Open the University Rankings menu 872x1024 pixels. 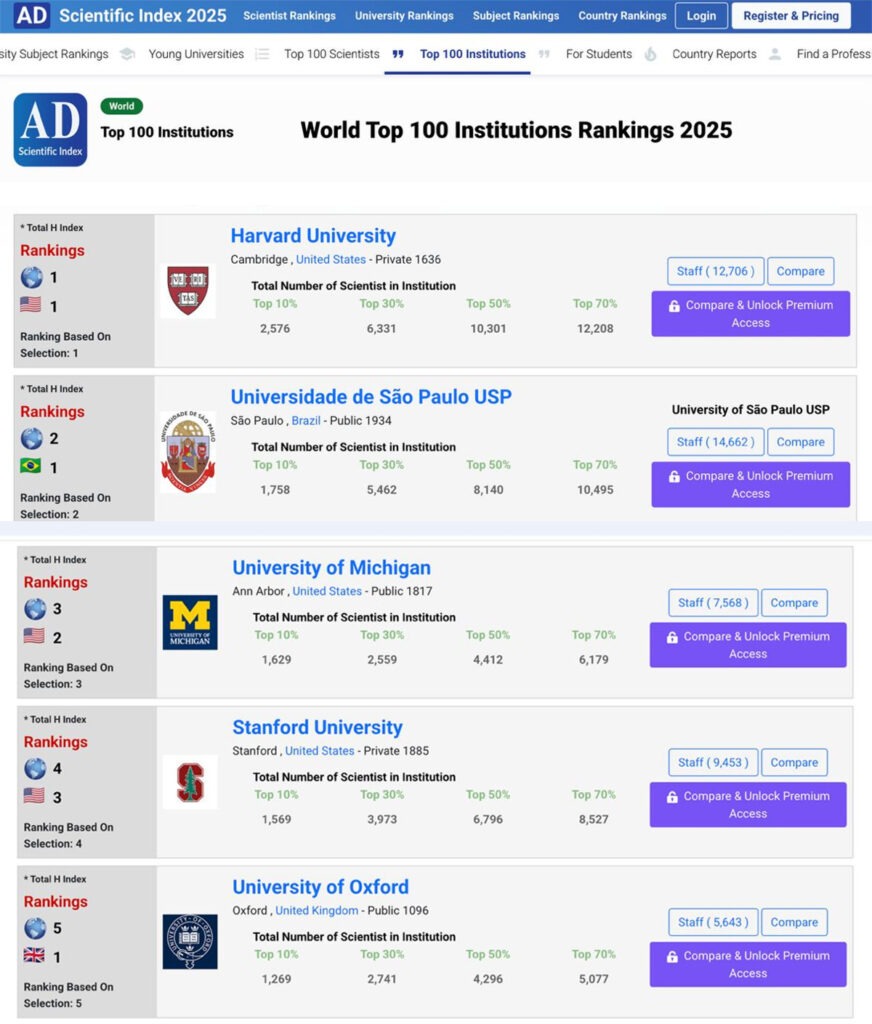[404, 16]
